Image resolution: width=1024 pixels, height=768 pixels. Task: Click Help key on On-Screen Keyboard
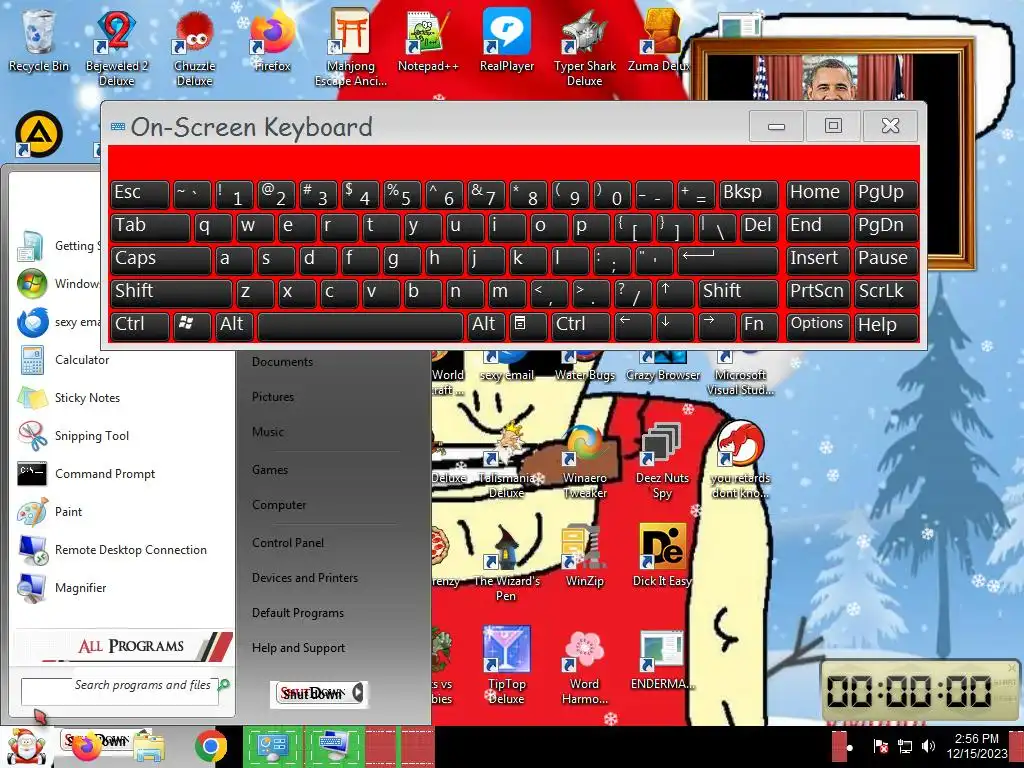(886, 325)
